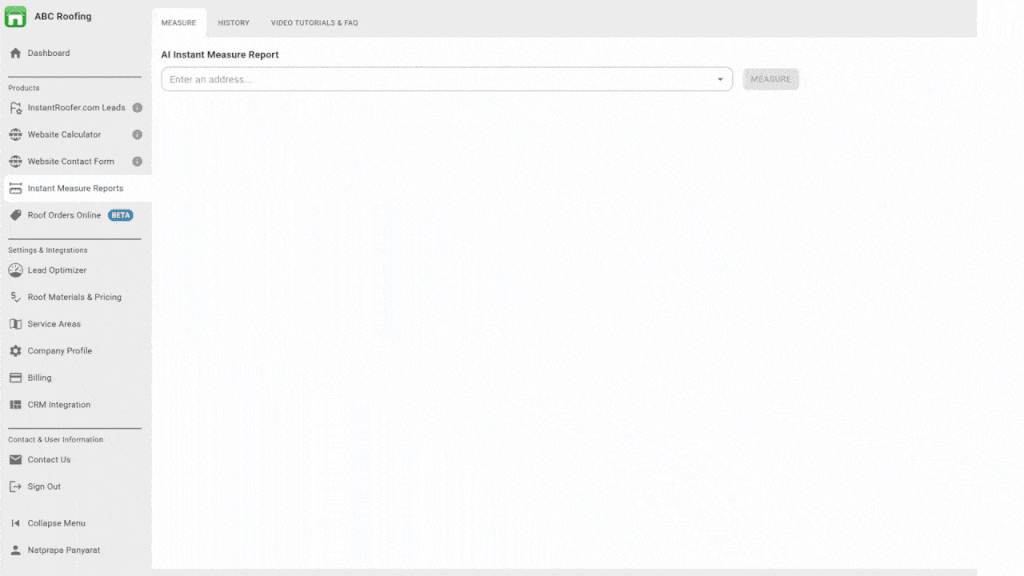Click the Lead Optimizer gauge icon
The width and height of the screenshot is (1024, 576).
tap(16, 270)
